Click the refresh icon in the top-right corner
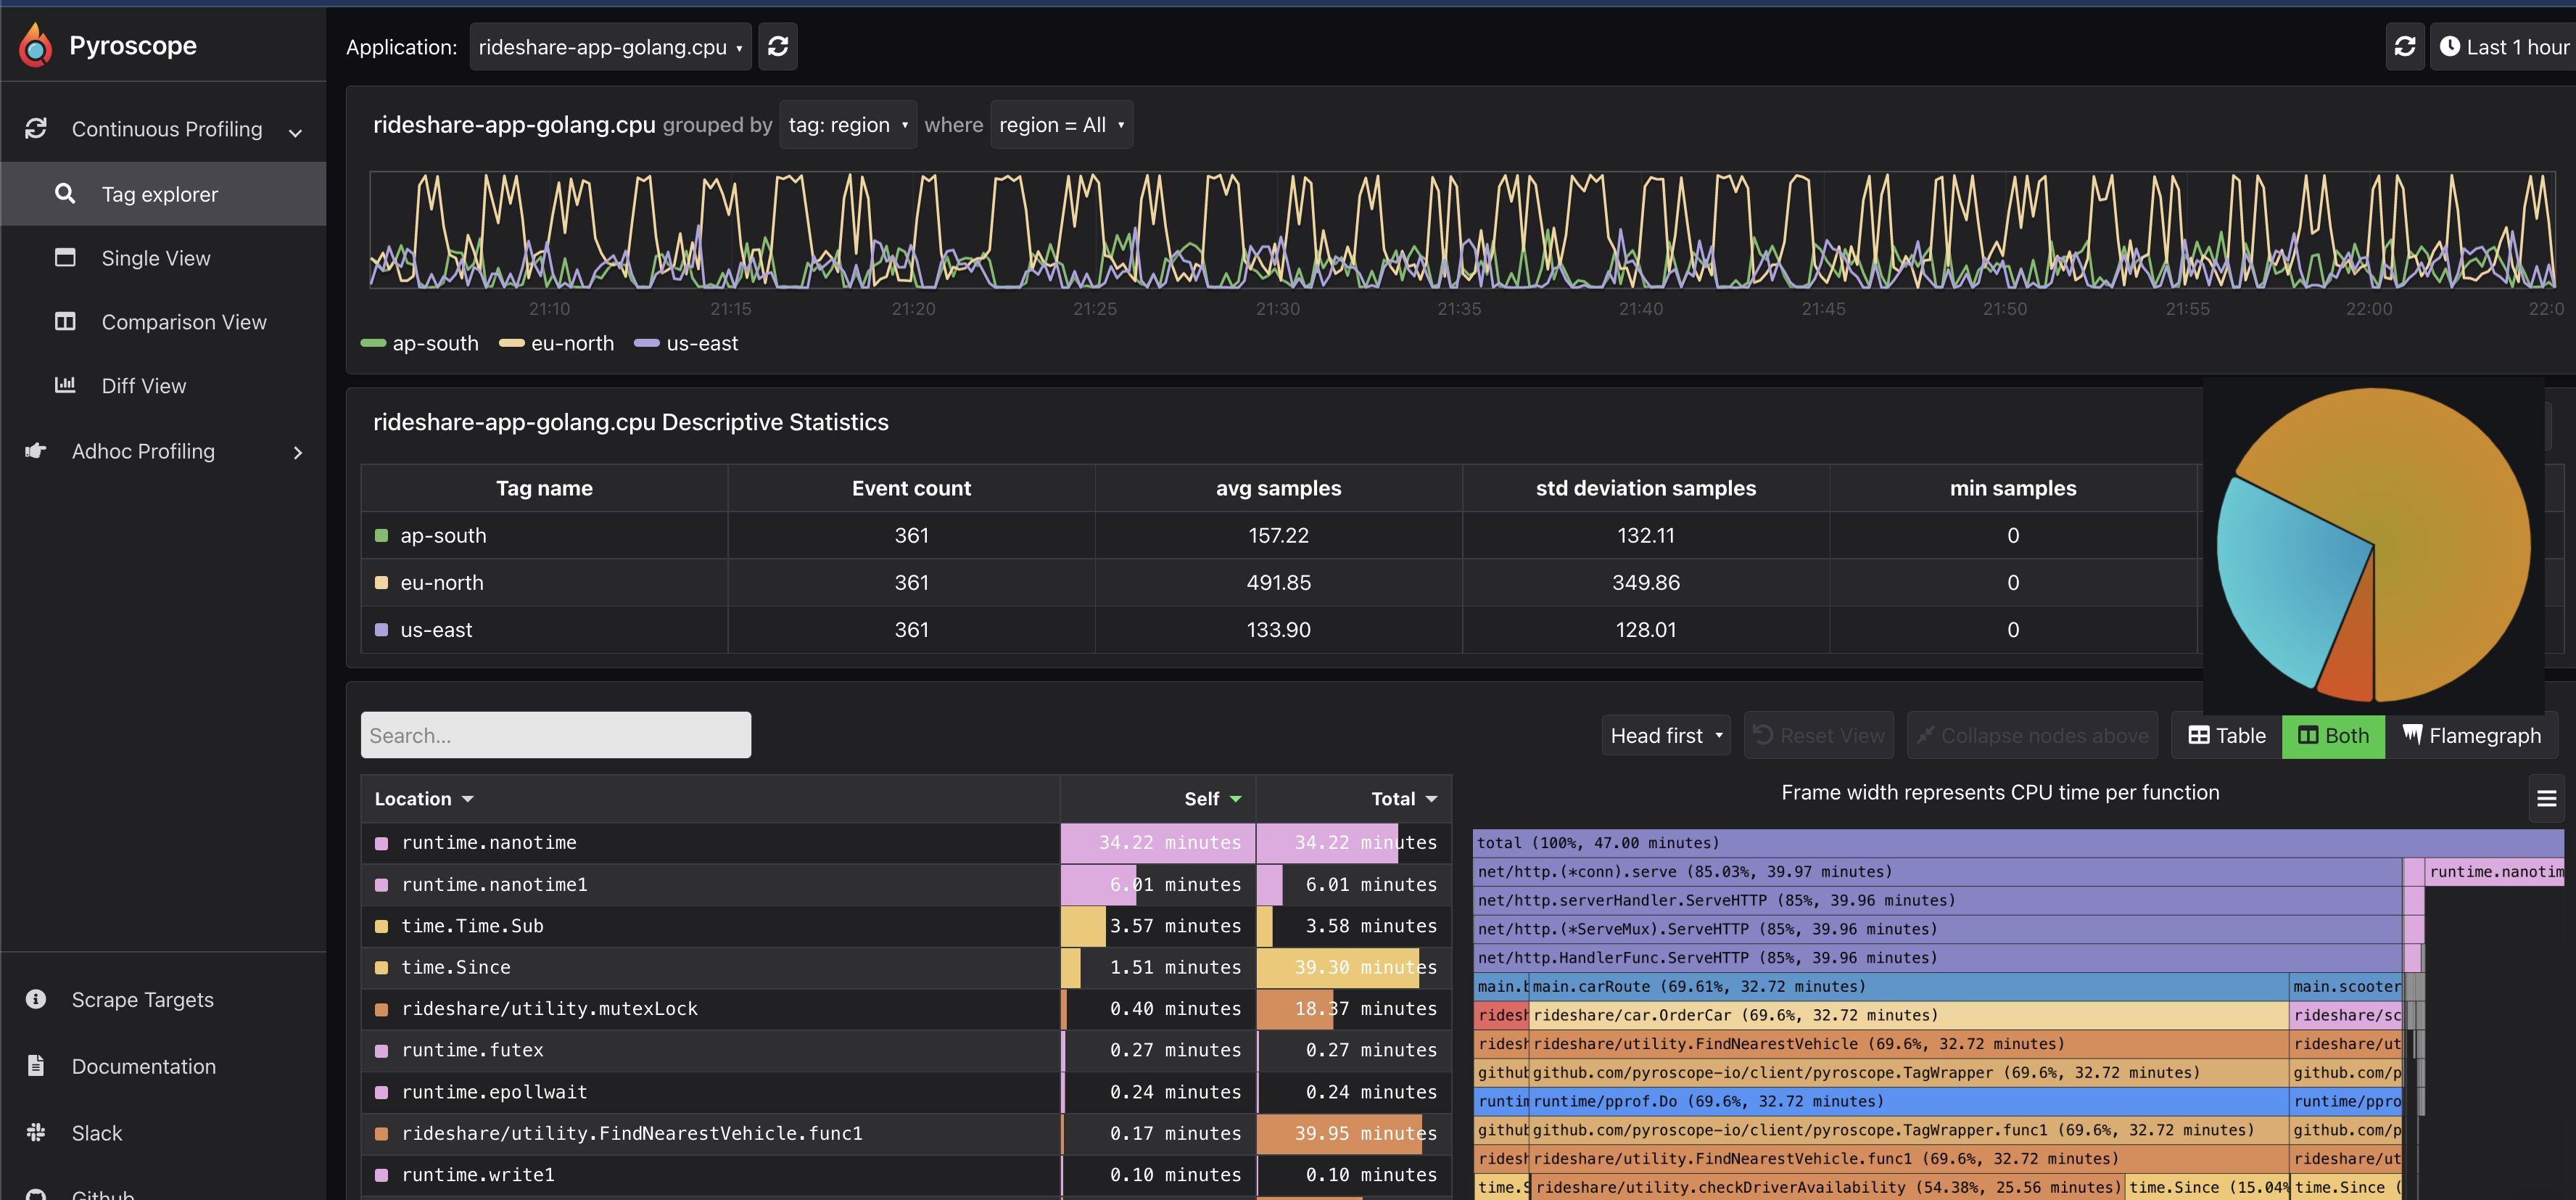The height and width of the screenshot is (1200, 2576). pyautogui.click(x=2406, y=46)
